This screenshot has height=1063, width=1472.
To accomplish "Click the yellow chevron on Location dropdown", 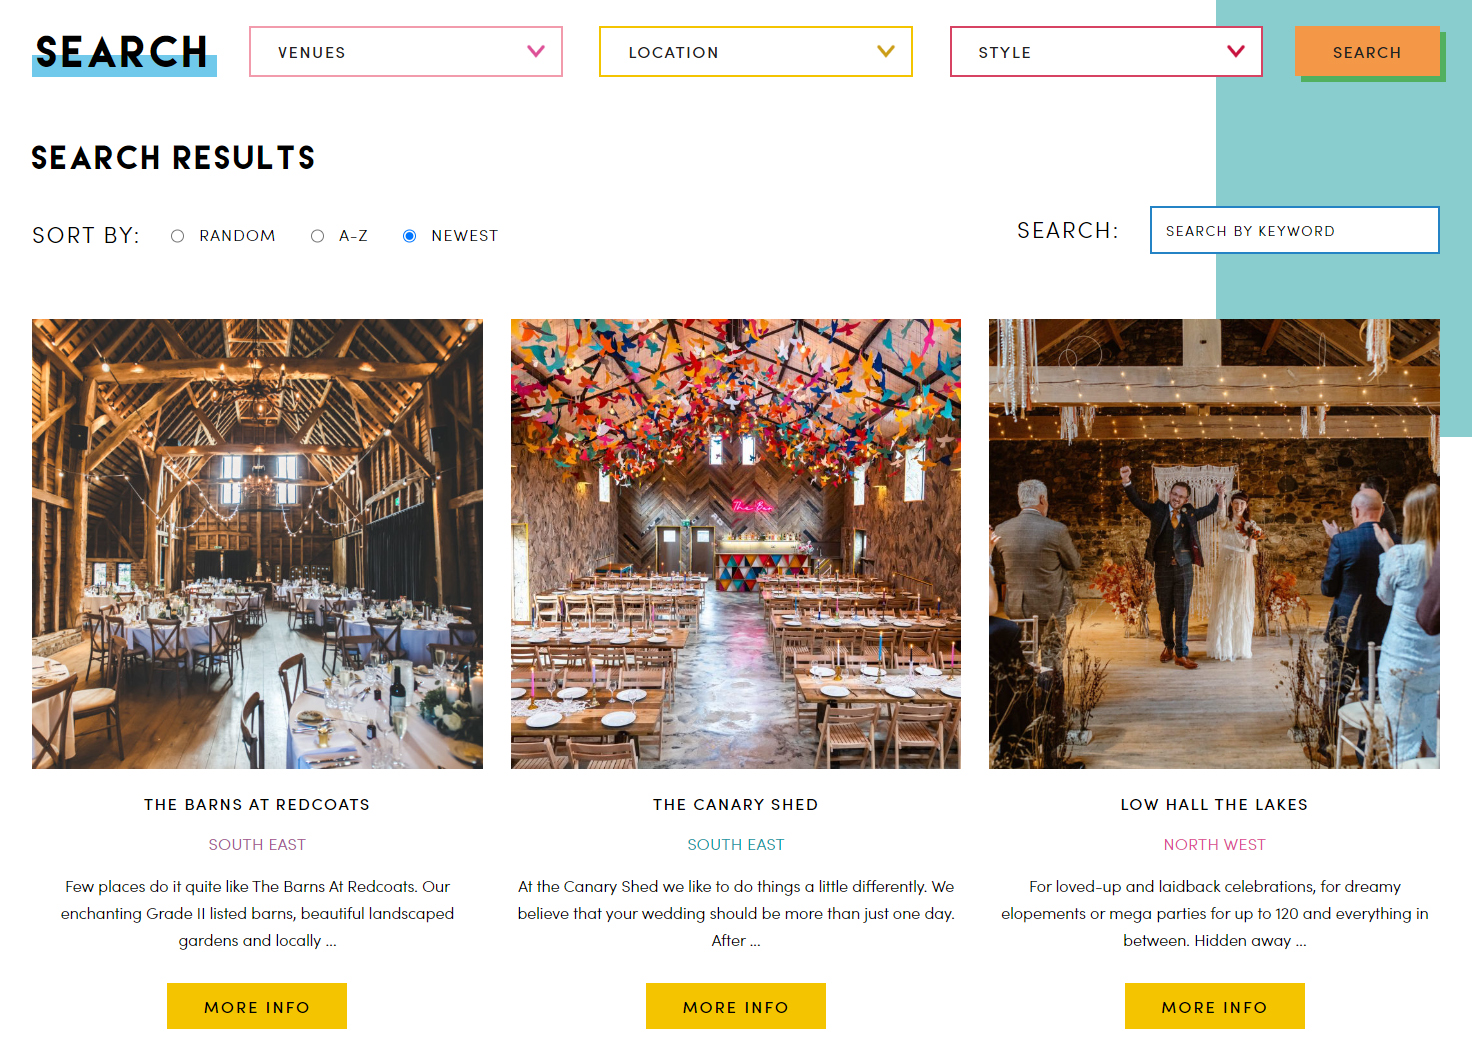I will click(885, 51).
